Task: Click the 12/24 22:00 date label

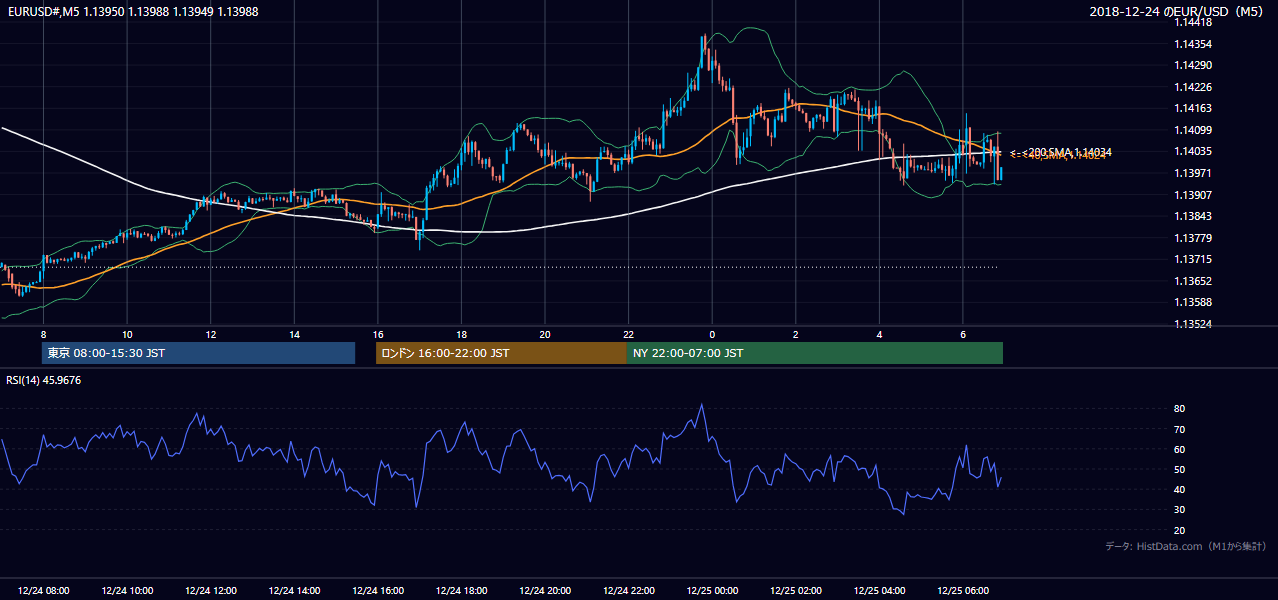Action: click(628, 591)
